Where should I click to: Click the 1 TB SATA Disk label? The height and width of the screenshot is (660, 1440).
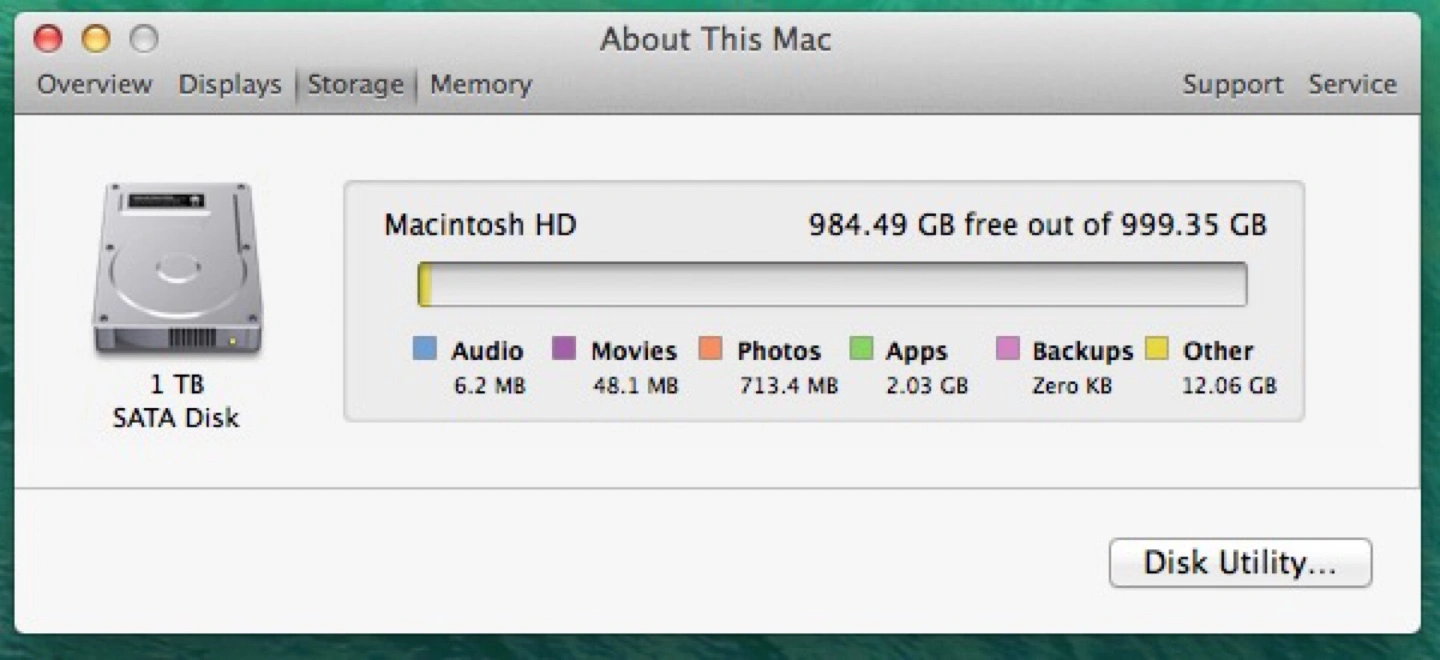[x=176, y=401]
